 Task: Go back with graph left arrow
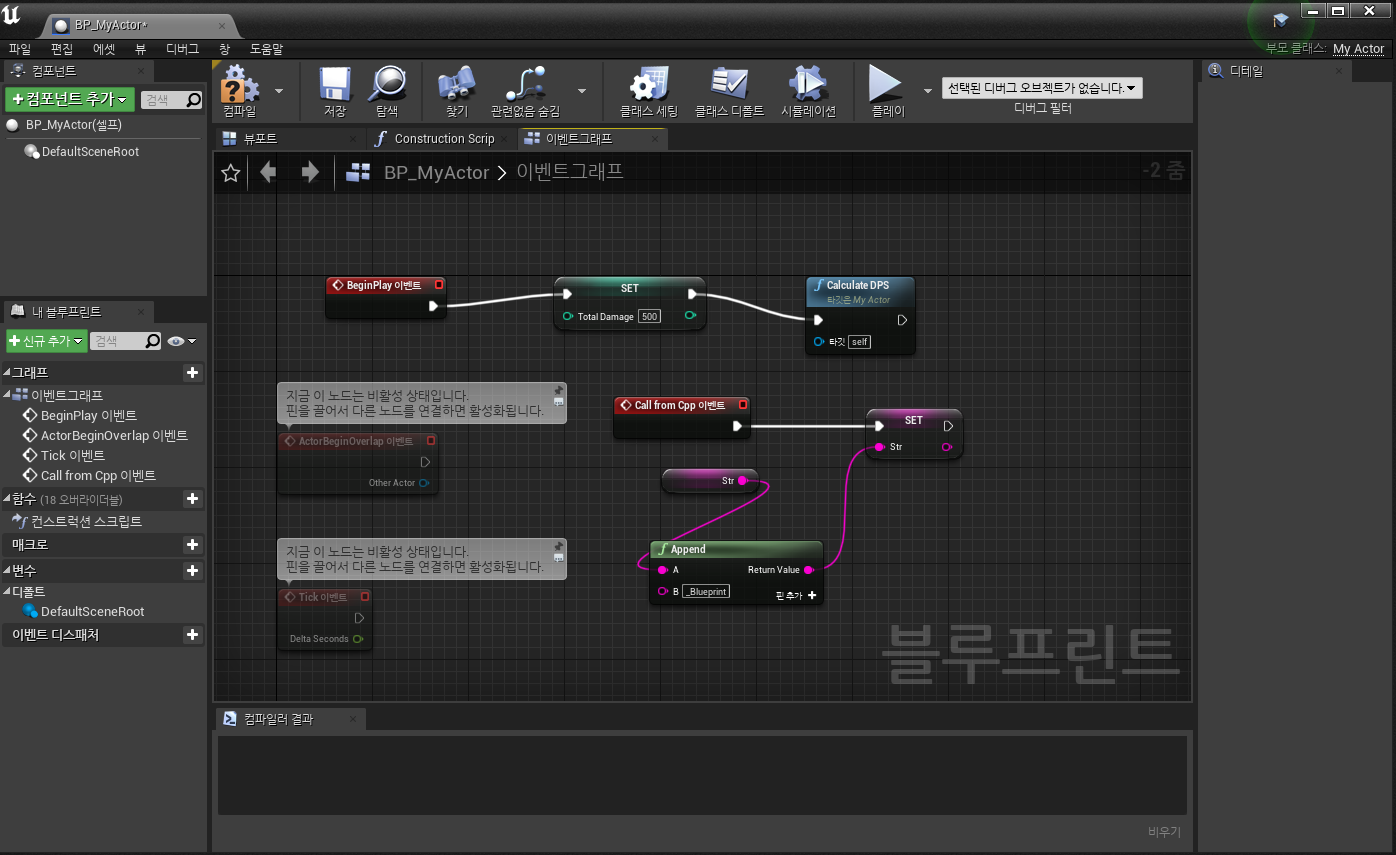[268, 173]
